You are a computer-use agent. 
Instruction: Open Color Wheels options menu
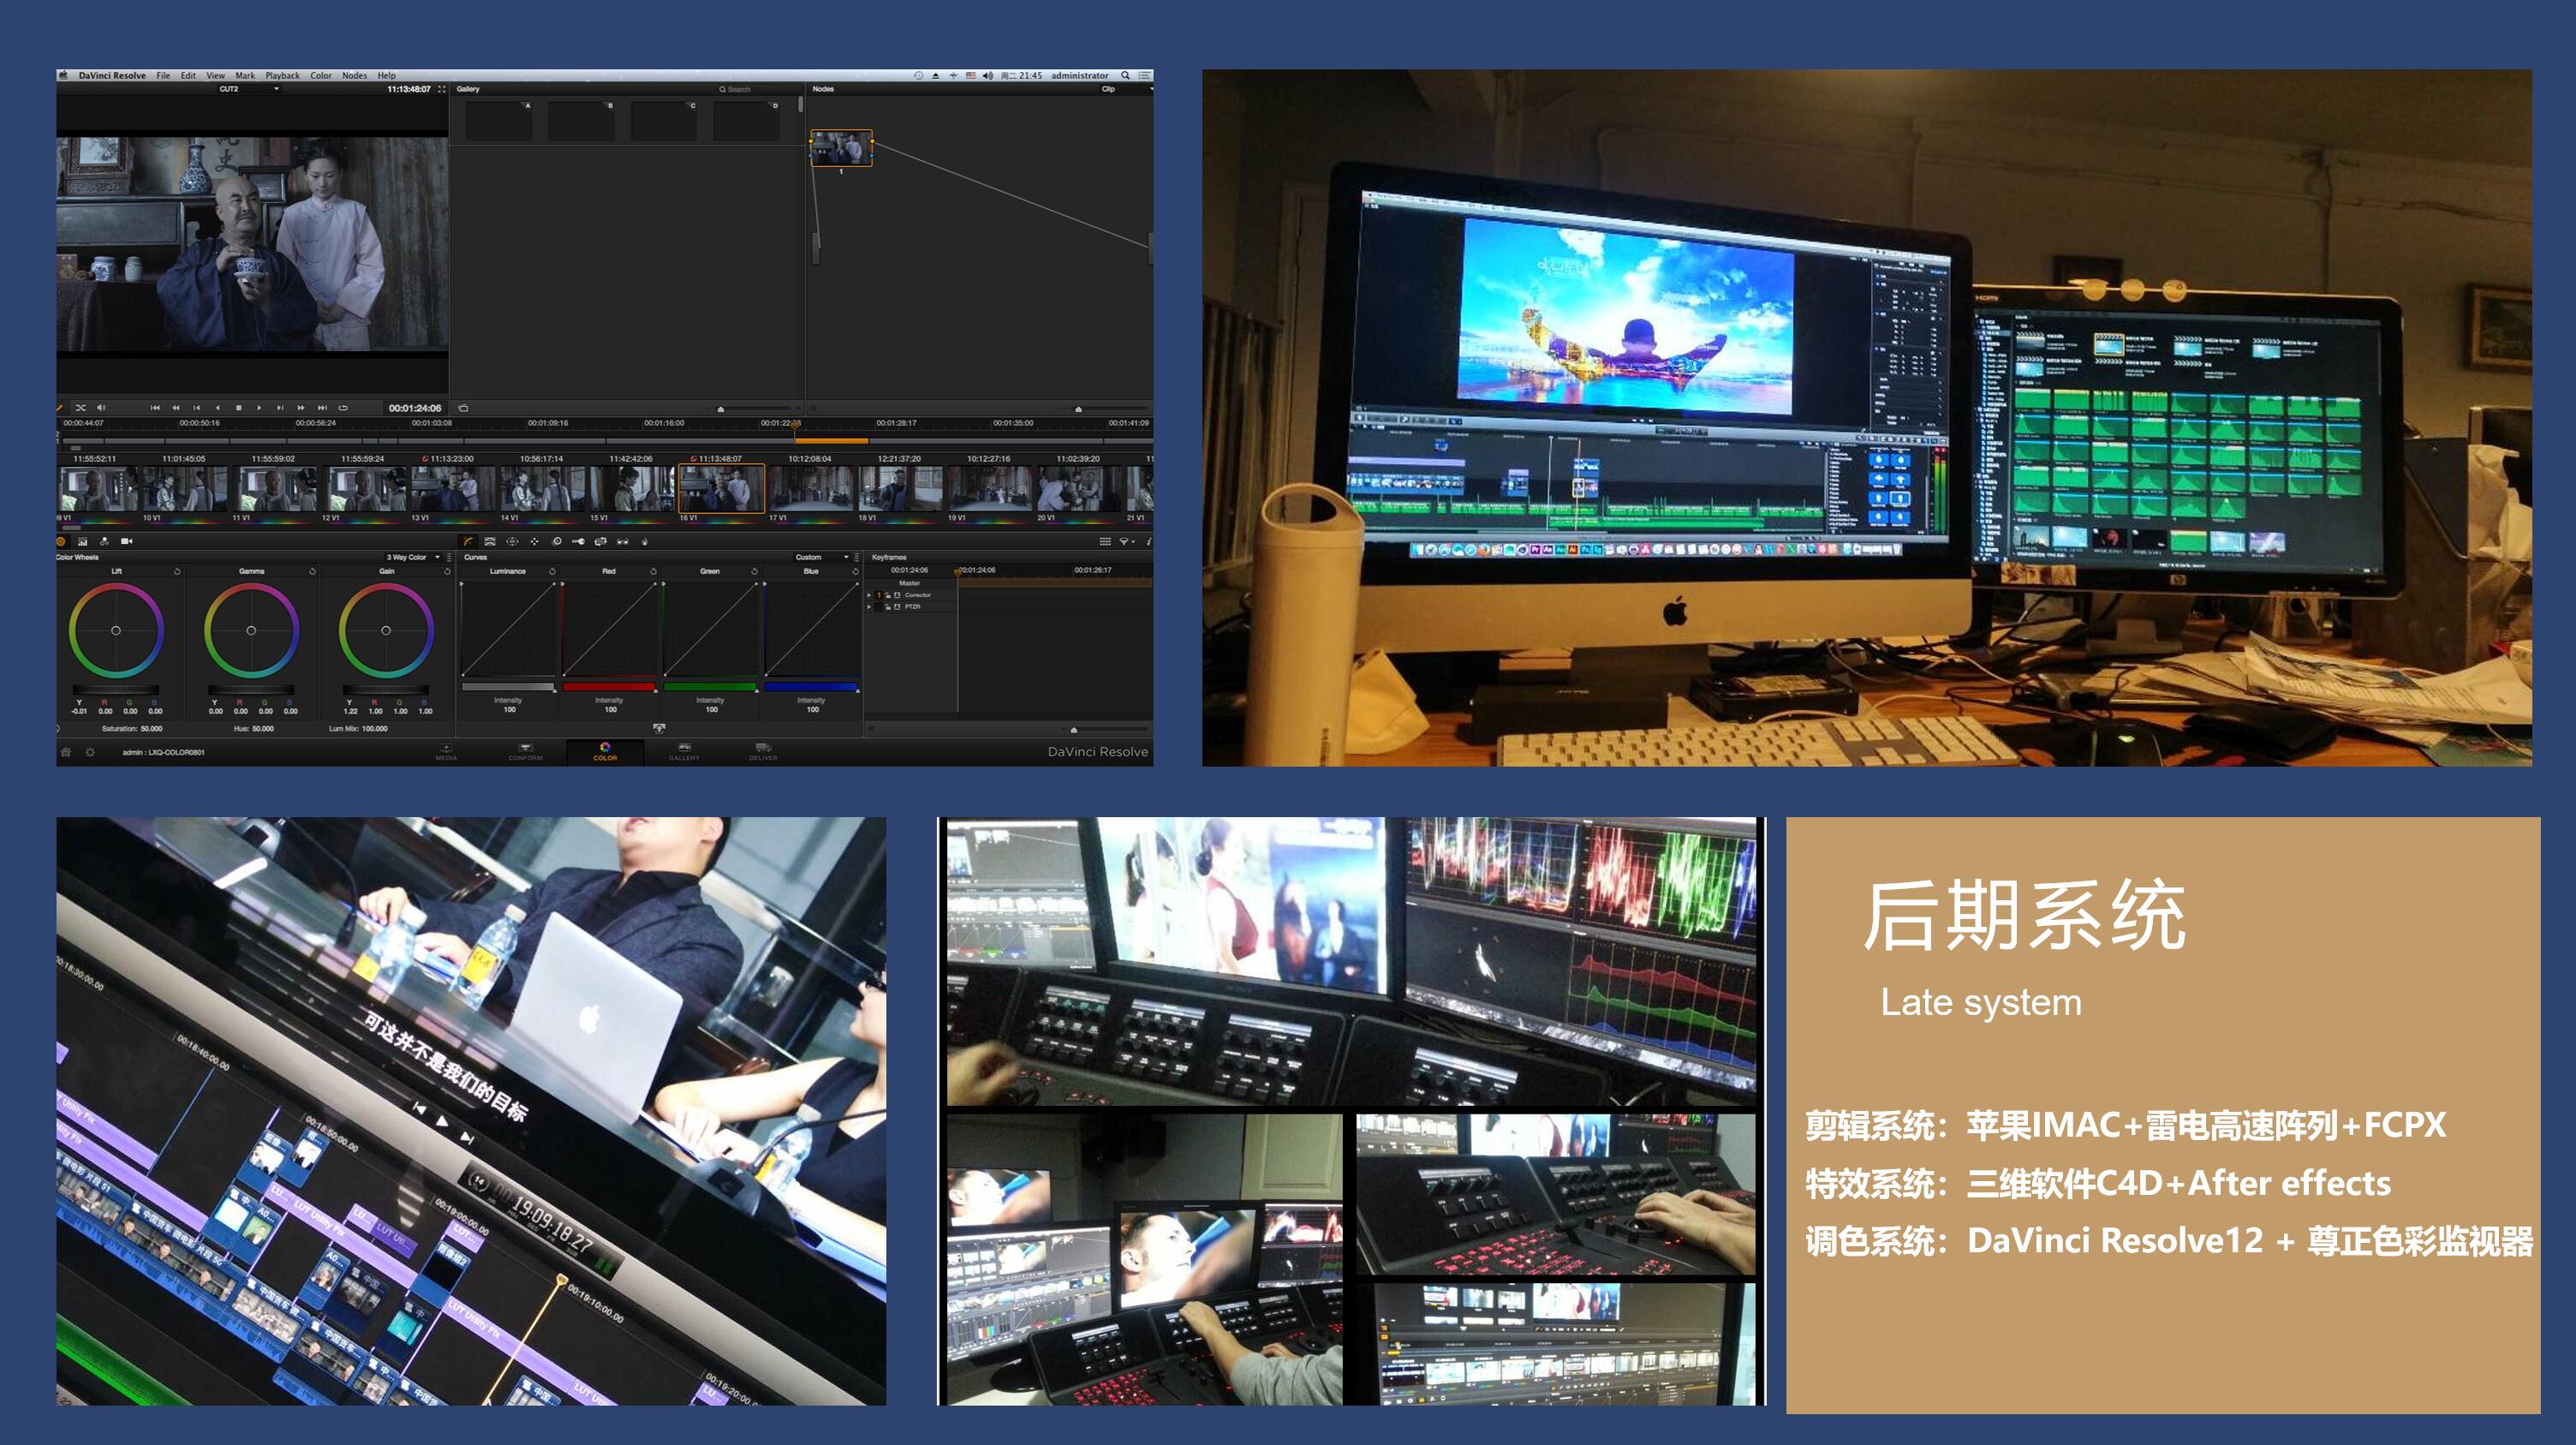[x=449, y=558]
